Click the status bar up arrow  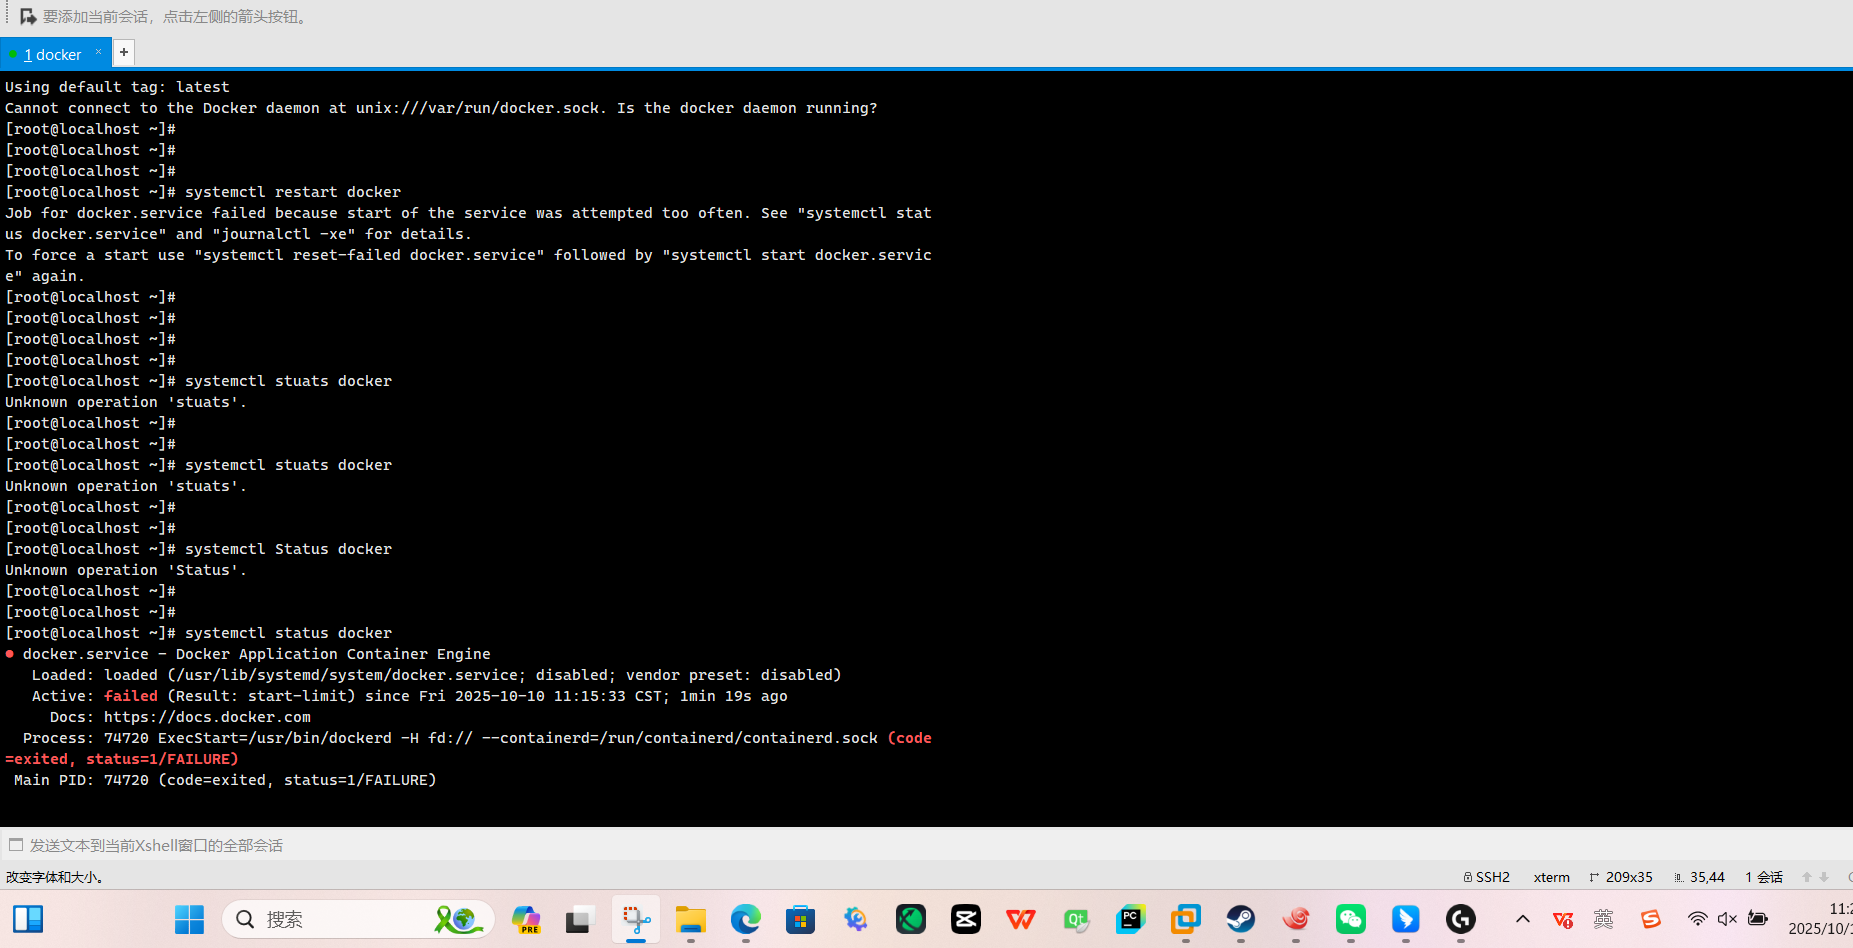tap(1807, 877)
